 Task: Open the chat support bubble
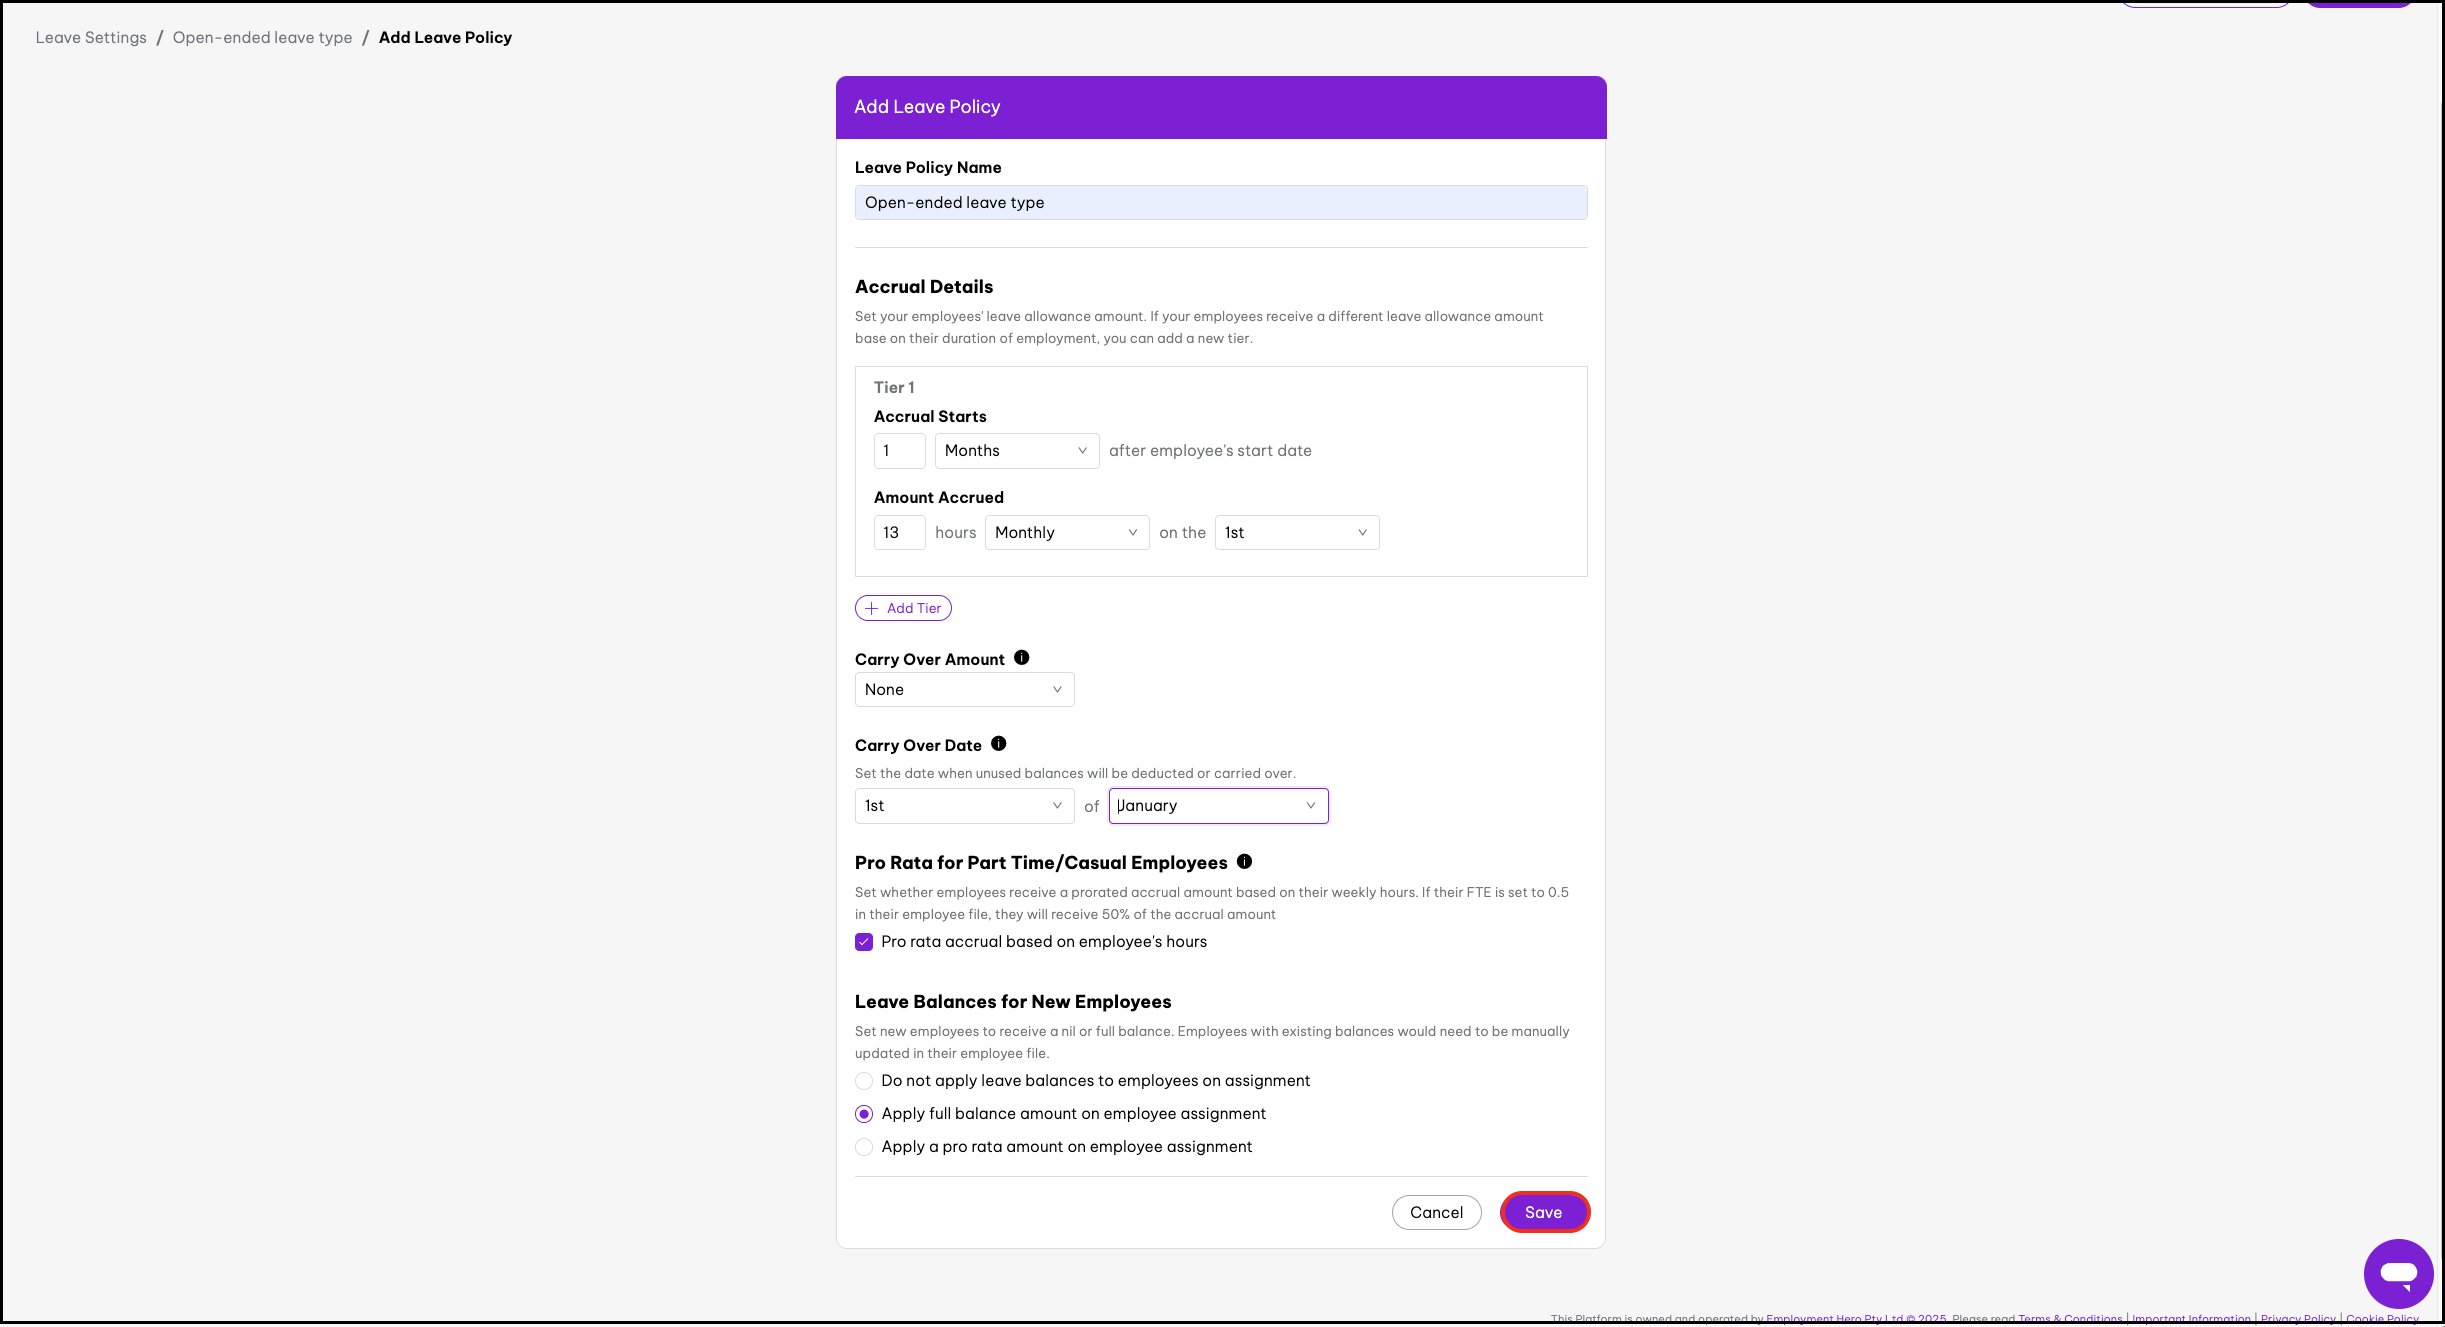pyautogui.click(x=2397, y=1272)
